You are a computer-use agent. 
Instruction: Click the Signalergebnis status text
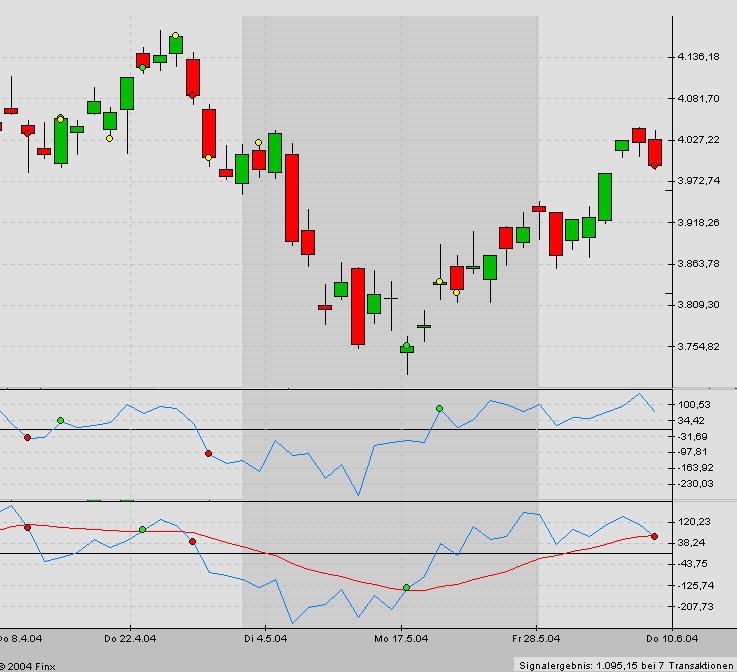tap(626, 665)
